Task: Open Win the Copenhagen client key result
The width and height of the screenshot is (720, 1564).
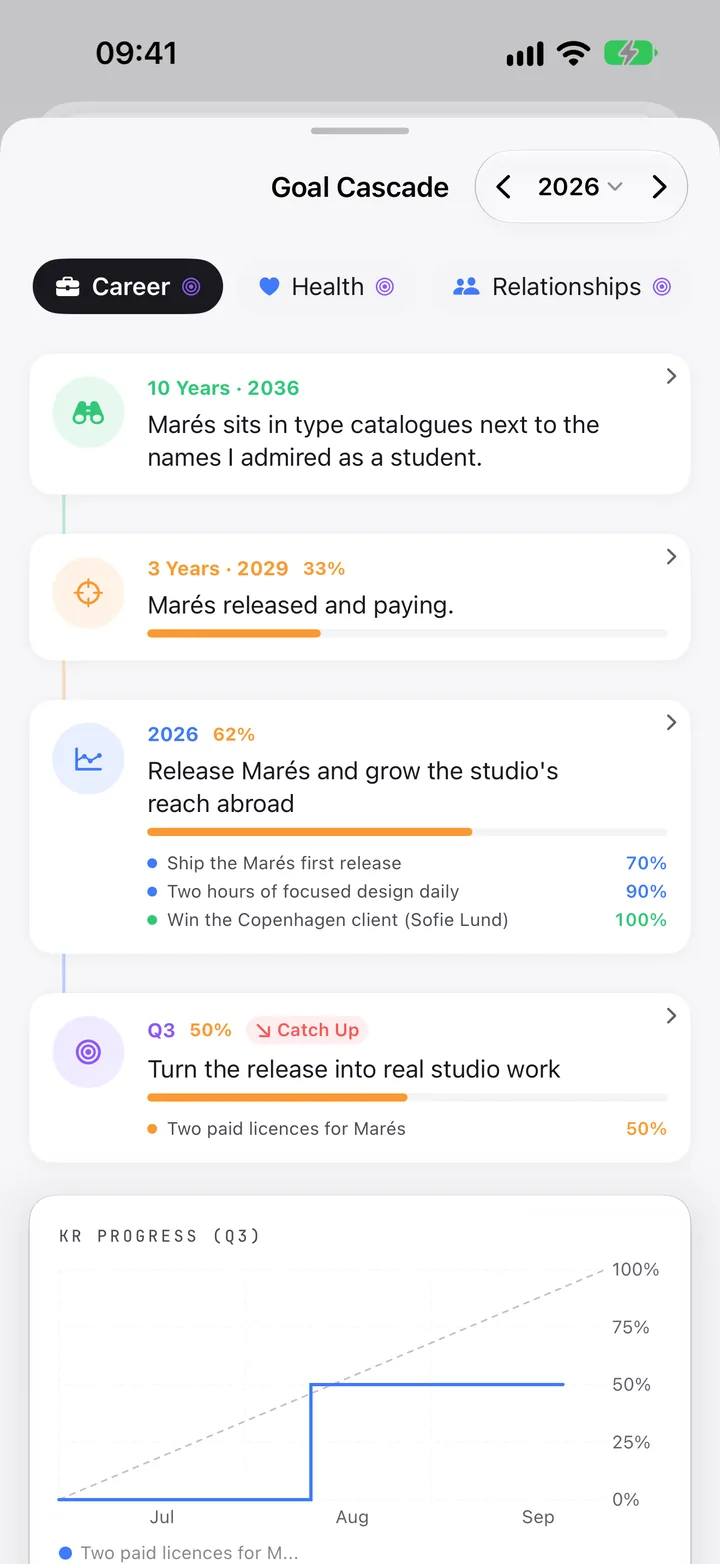Action: coord(407,920)
